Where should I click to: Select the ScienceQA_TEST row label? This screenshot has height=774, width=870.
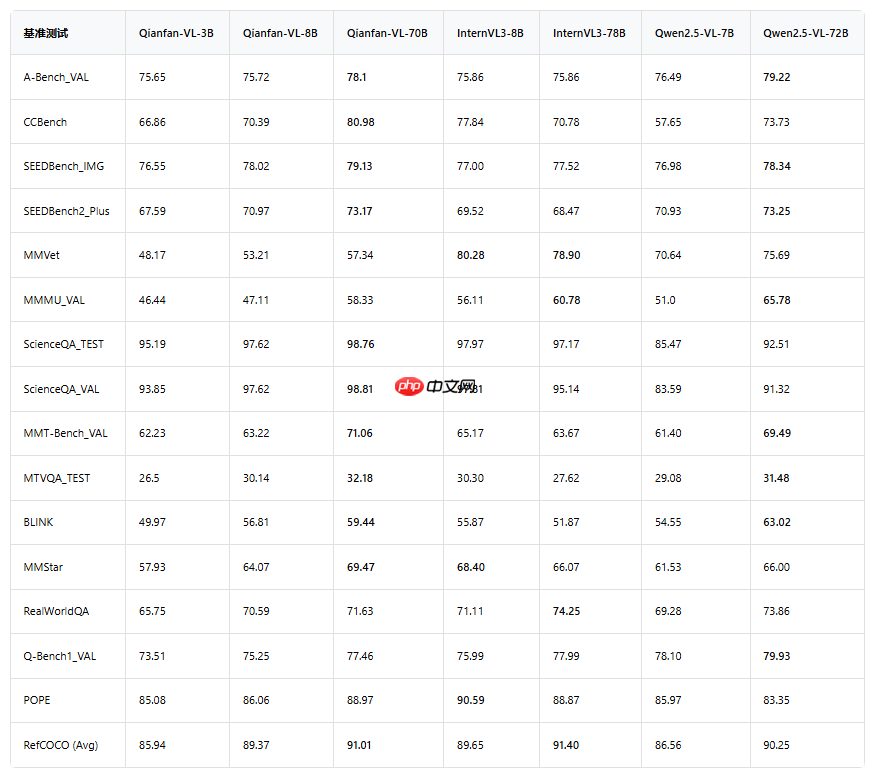click(x=64, y=344)
